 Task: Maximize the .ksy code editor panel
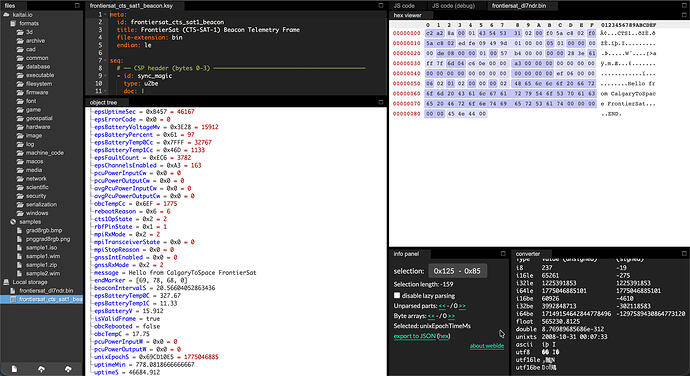click(x=381, y=6)
